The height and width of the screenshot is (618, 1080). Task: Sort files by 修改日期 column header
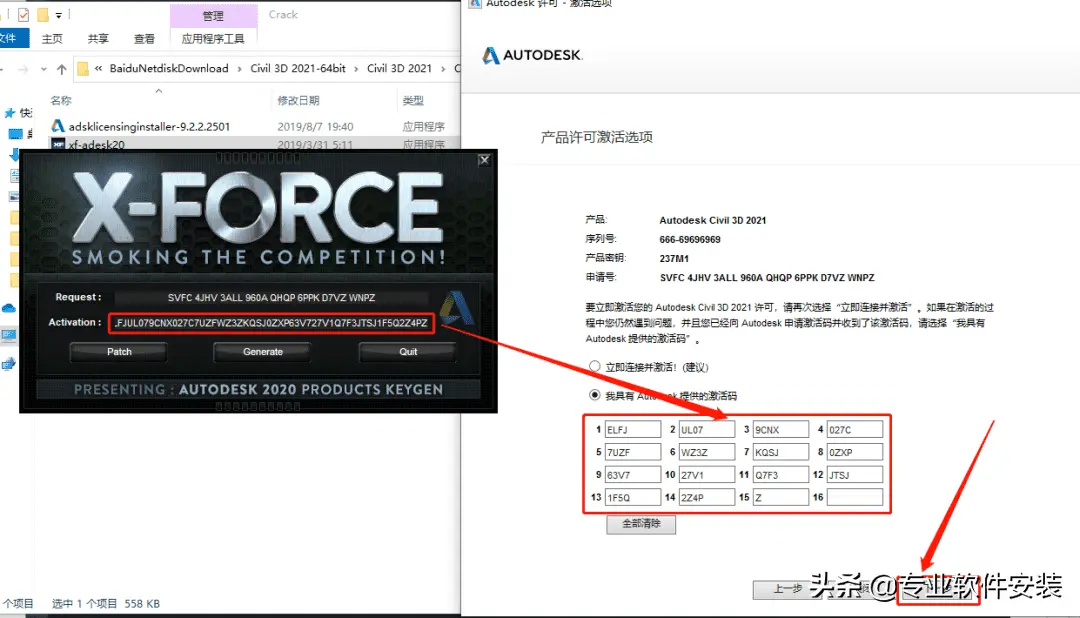[298, 101]
